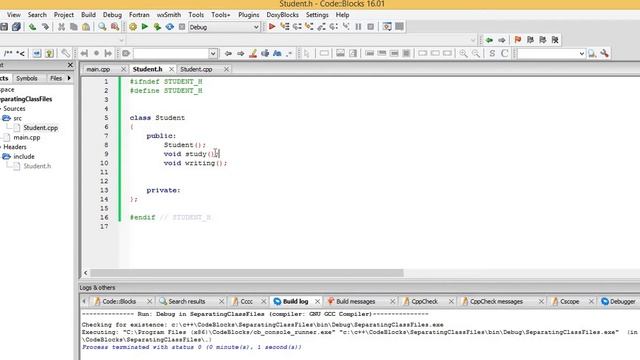
Task: Open the CppCheck messages log tab
Action: pyautogui.click(x=496, y=301)
